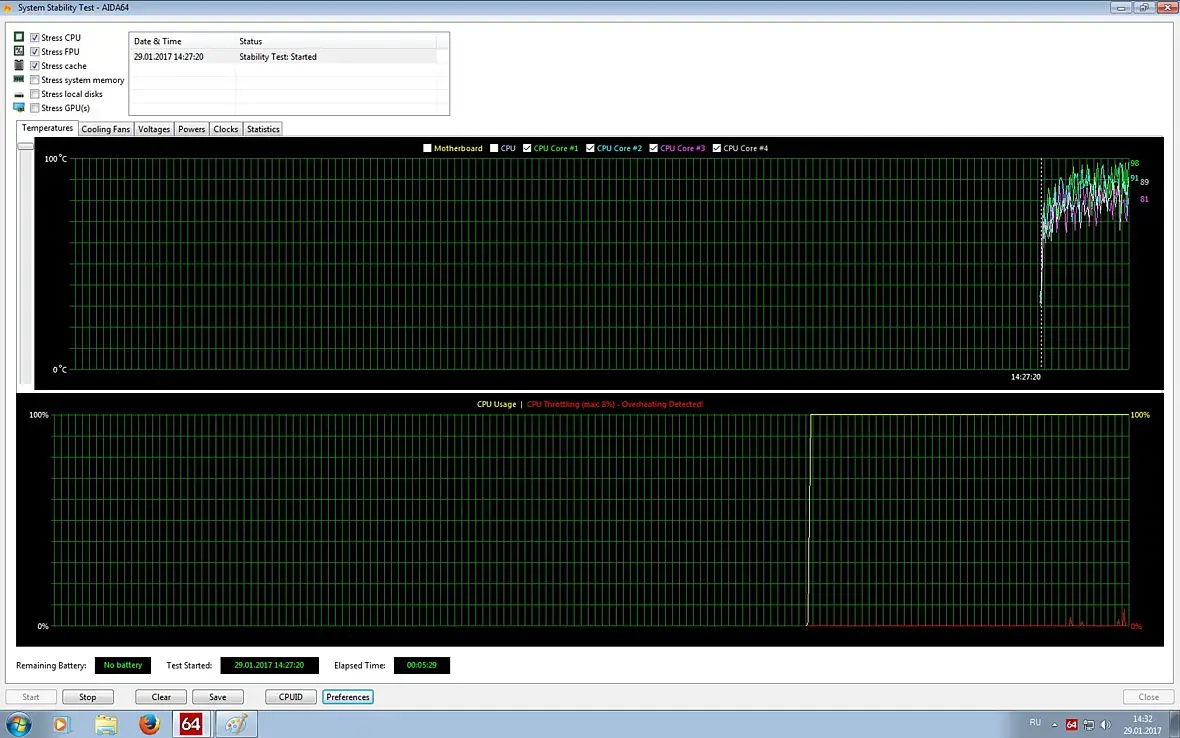The image size is (1180, 738).
Task: Click the No battery indicator
Action: (123, 665)
